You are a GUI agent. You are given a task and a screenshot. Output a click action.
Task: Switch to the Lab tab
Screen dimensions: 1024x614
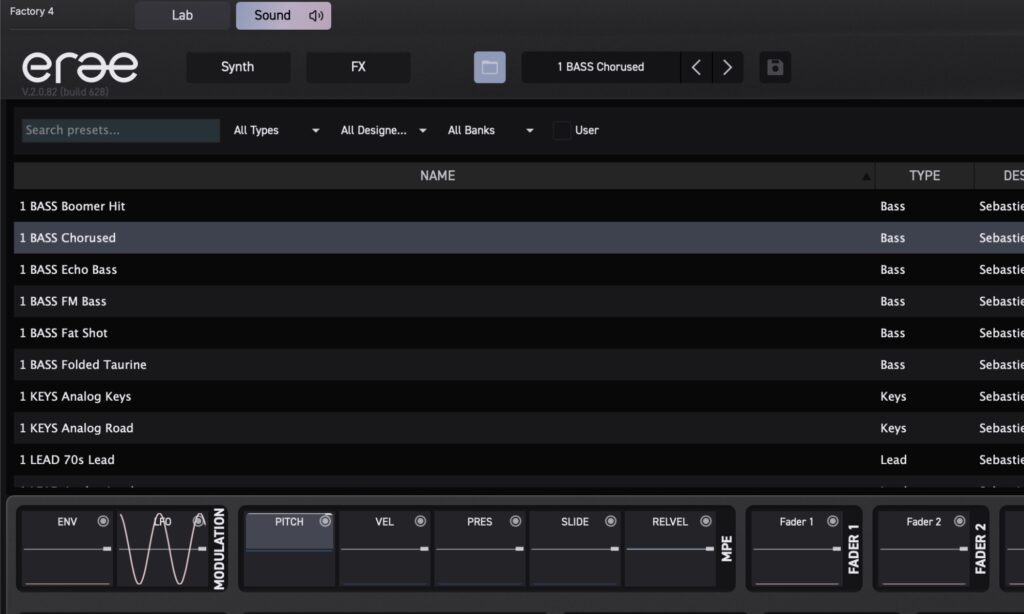tap(182, 16)
